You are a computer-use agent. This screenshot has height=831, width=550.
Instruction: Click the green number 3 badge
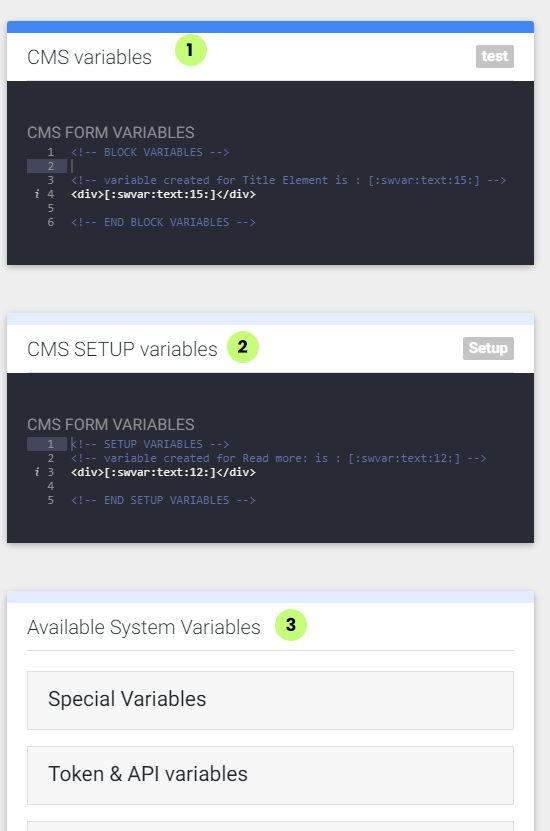[x=290, y=625]
